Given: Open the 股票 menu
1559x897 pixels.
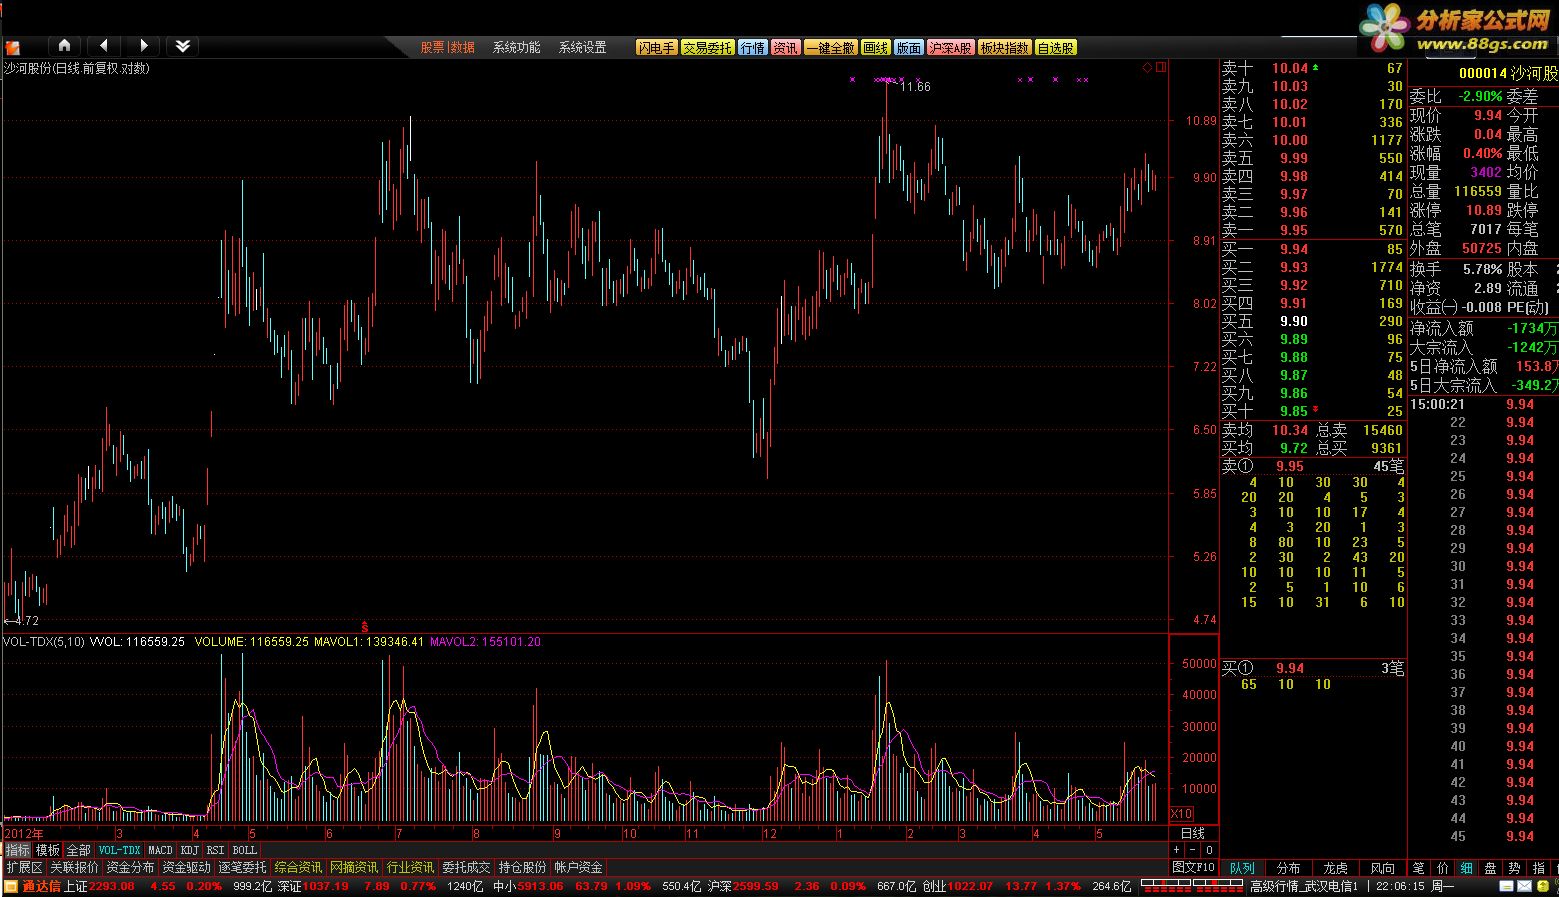Looking at the screenshot, I should coord(432,47).
